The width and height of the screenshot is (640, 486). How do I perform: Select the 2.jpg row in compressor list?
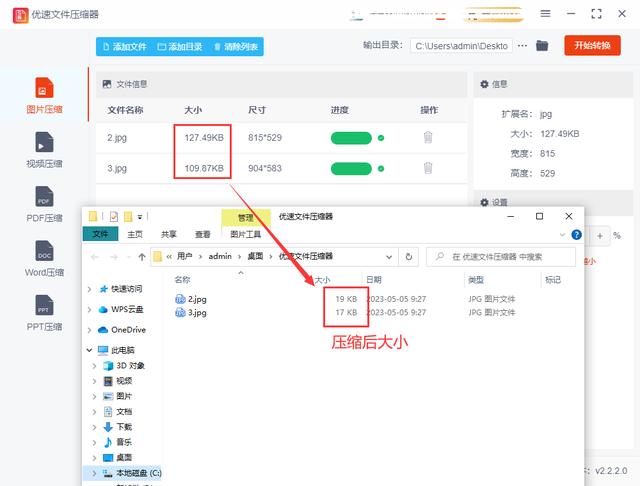click(x=282, y=138)
